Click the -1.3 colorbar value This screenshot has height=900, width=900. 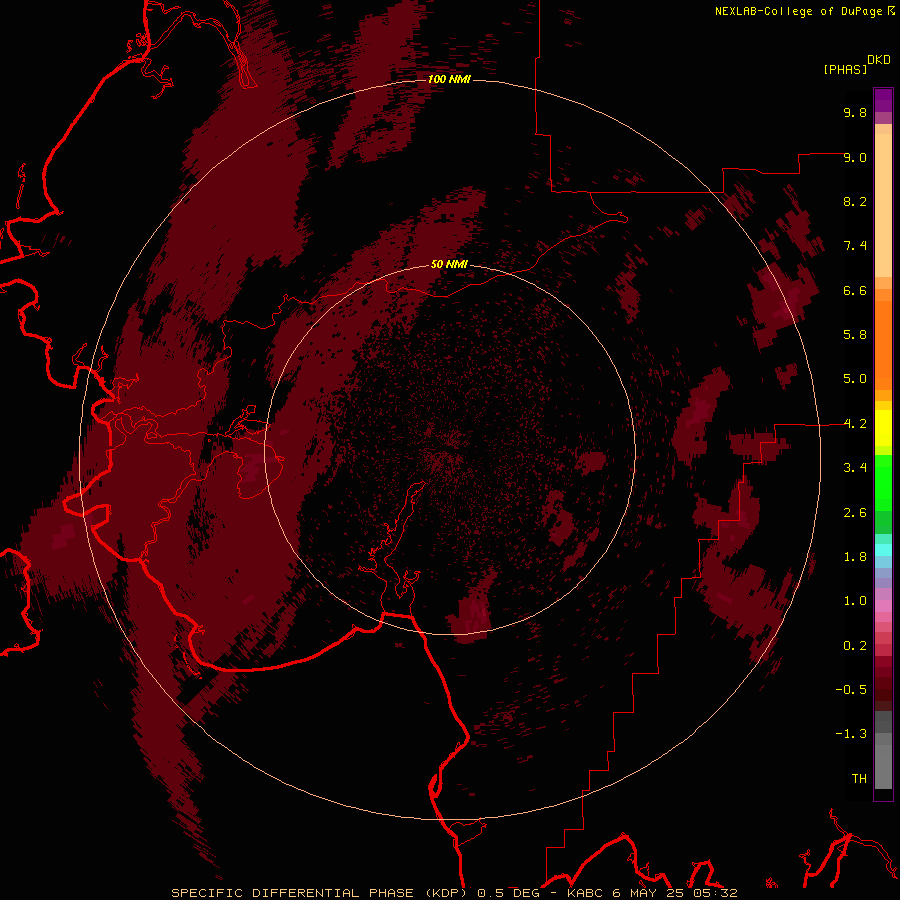click(x=851, y=734)
